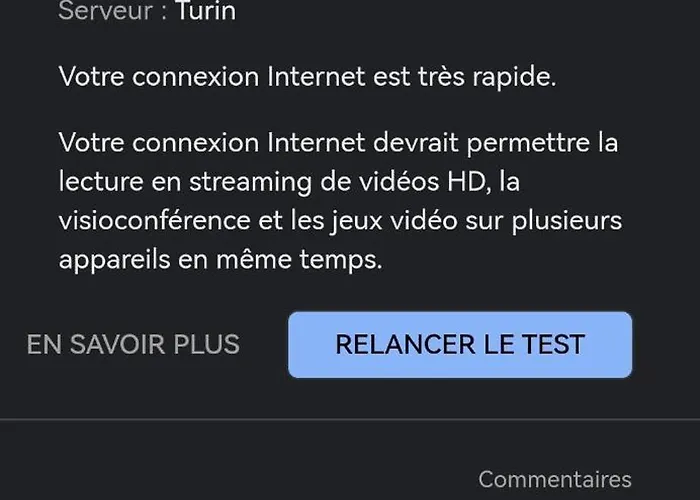
Task: Select the Turin server name
Action: [x=206, y=11]
